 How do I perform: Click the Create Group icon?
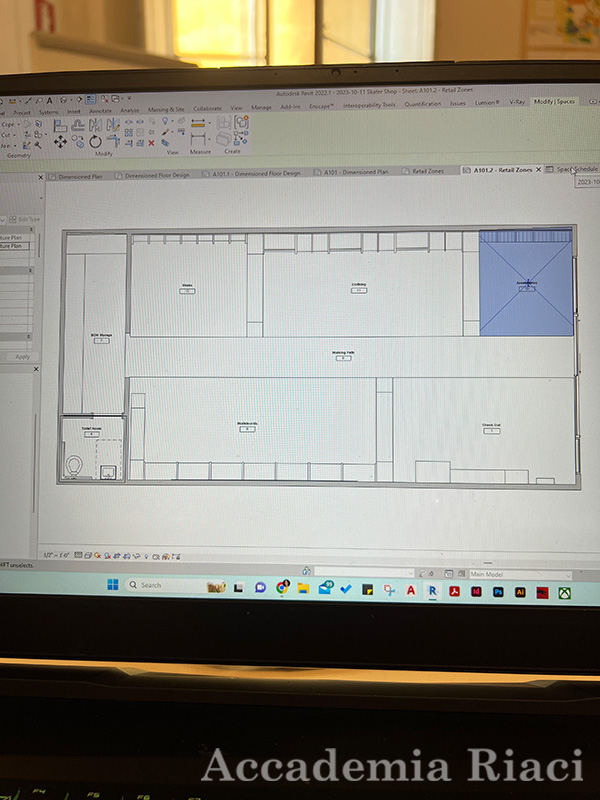[241, 121]
